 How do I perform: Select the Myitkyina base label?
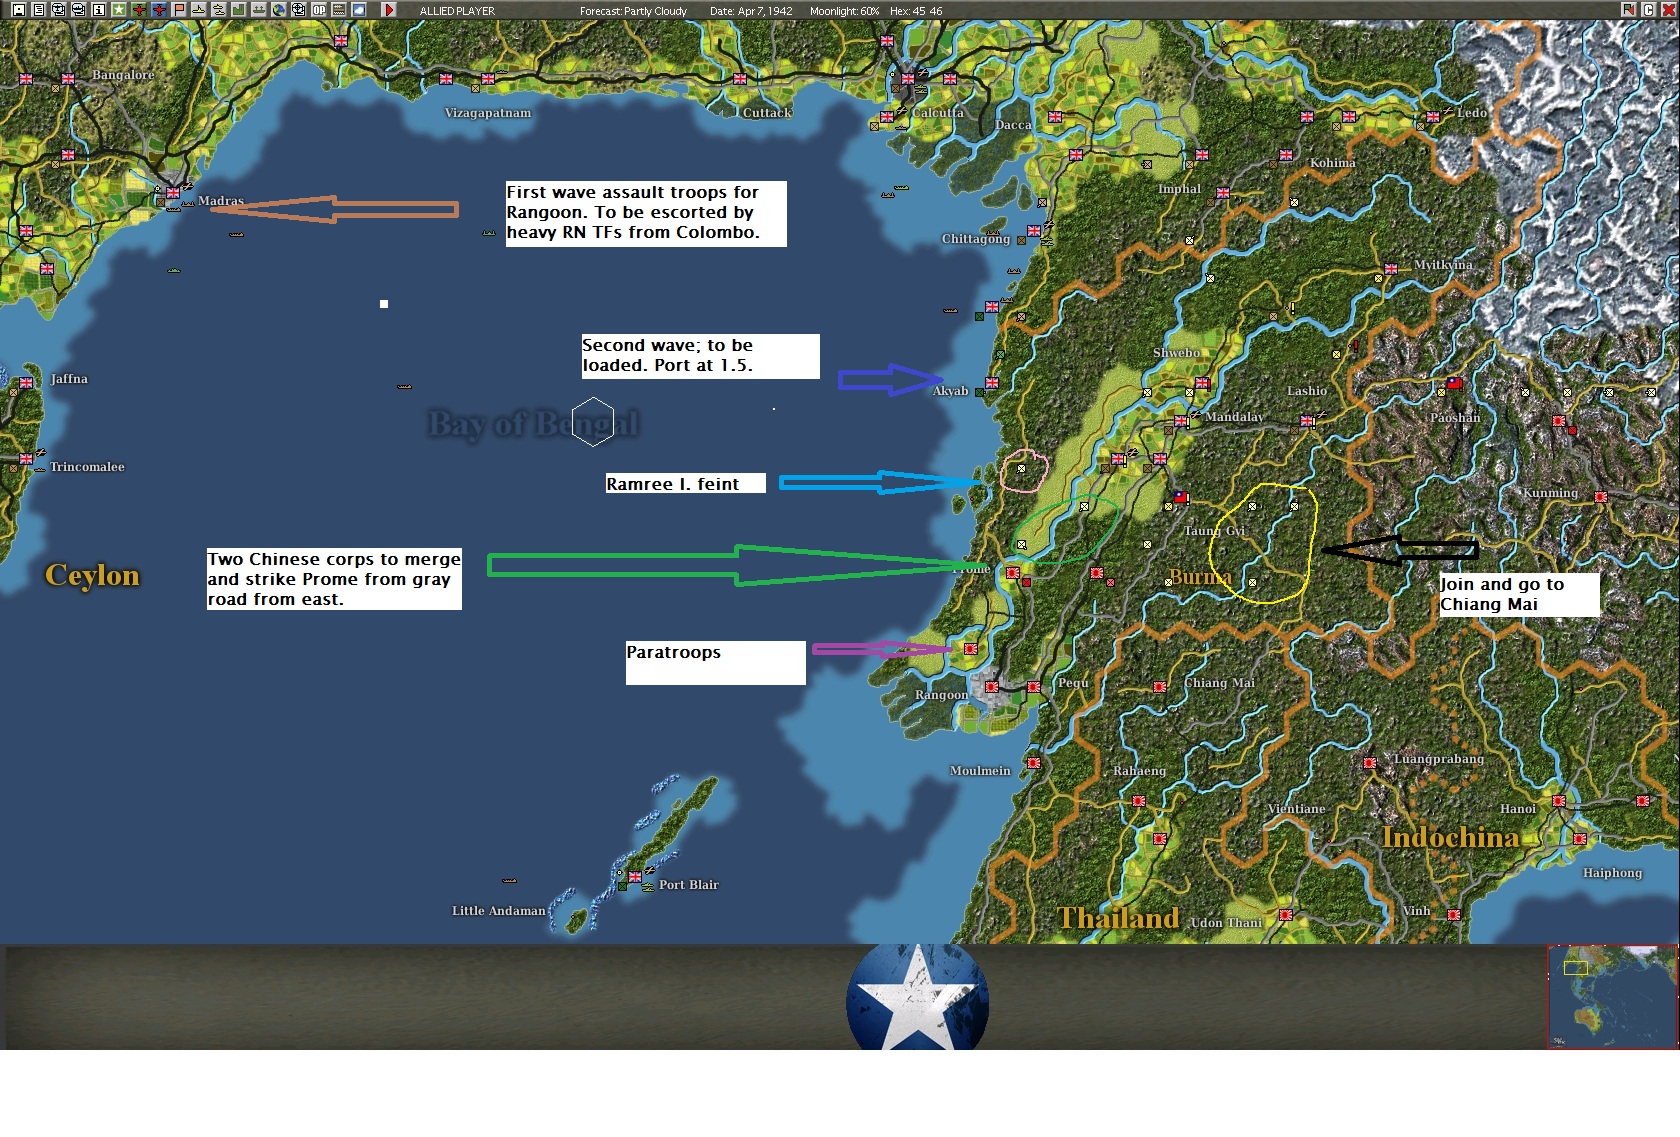click(1443, 265)
